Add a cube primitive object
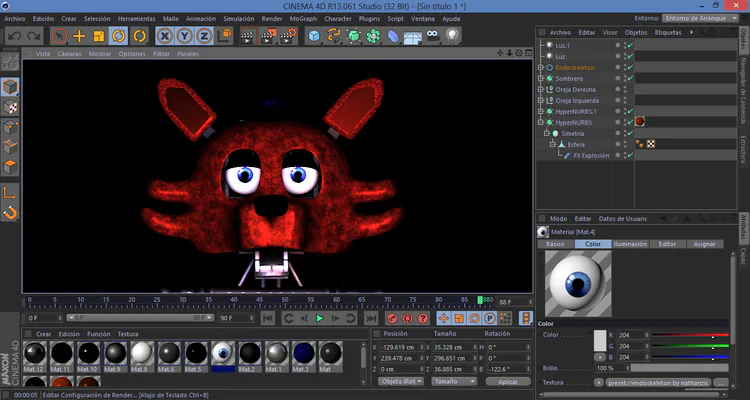The height and width of the screenshot is (400, 750). 314,36
